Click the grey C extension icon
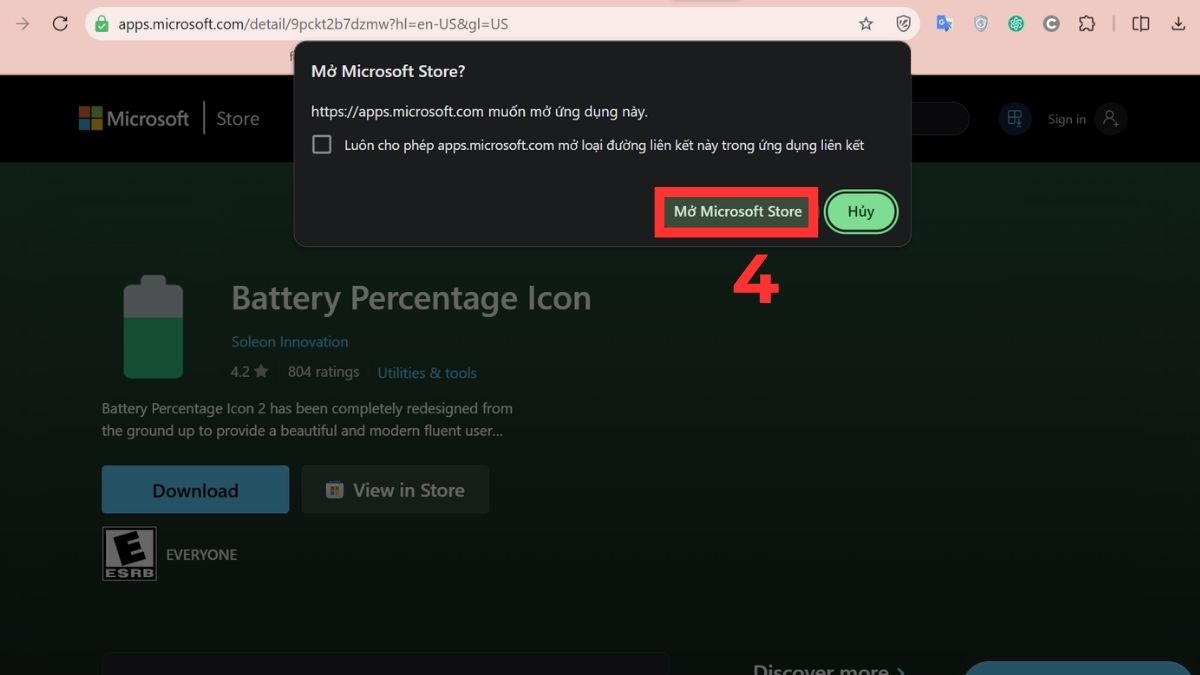This screenshot has width=1200, height=675. coord(1051,22)
